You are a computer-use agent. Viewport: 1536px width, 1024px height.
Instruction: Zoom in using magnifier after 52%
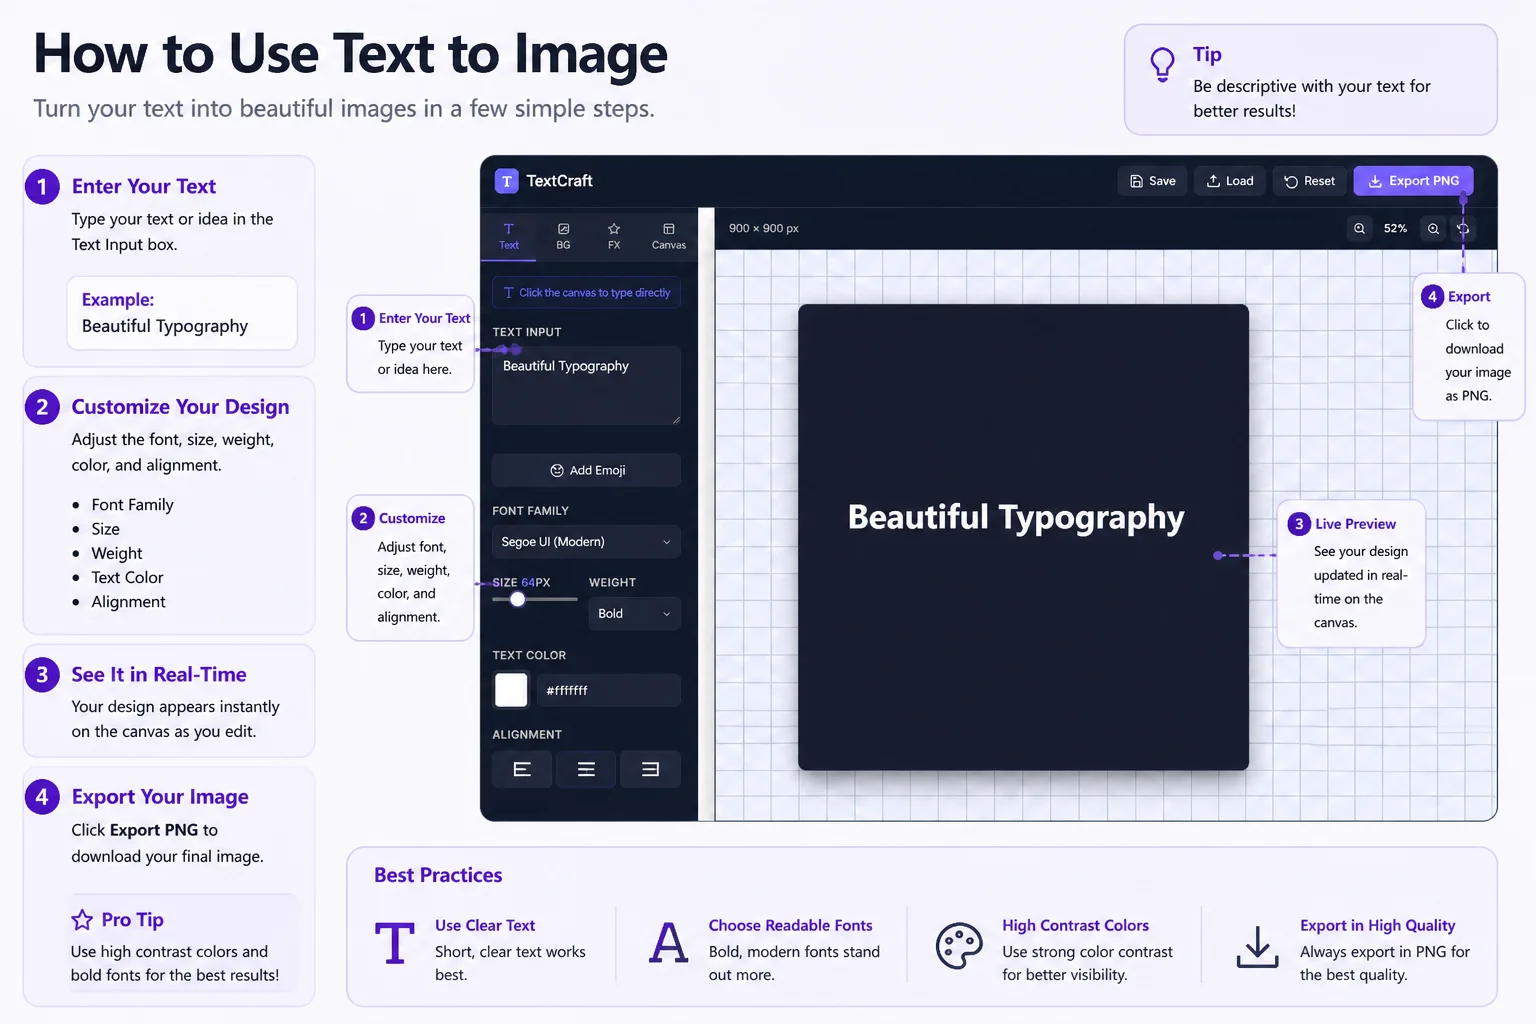tap(1433, 229)
